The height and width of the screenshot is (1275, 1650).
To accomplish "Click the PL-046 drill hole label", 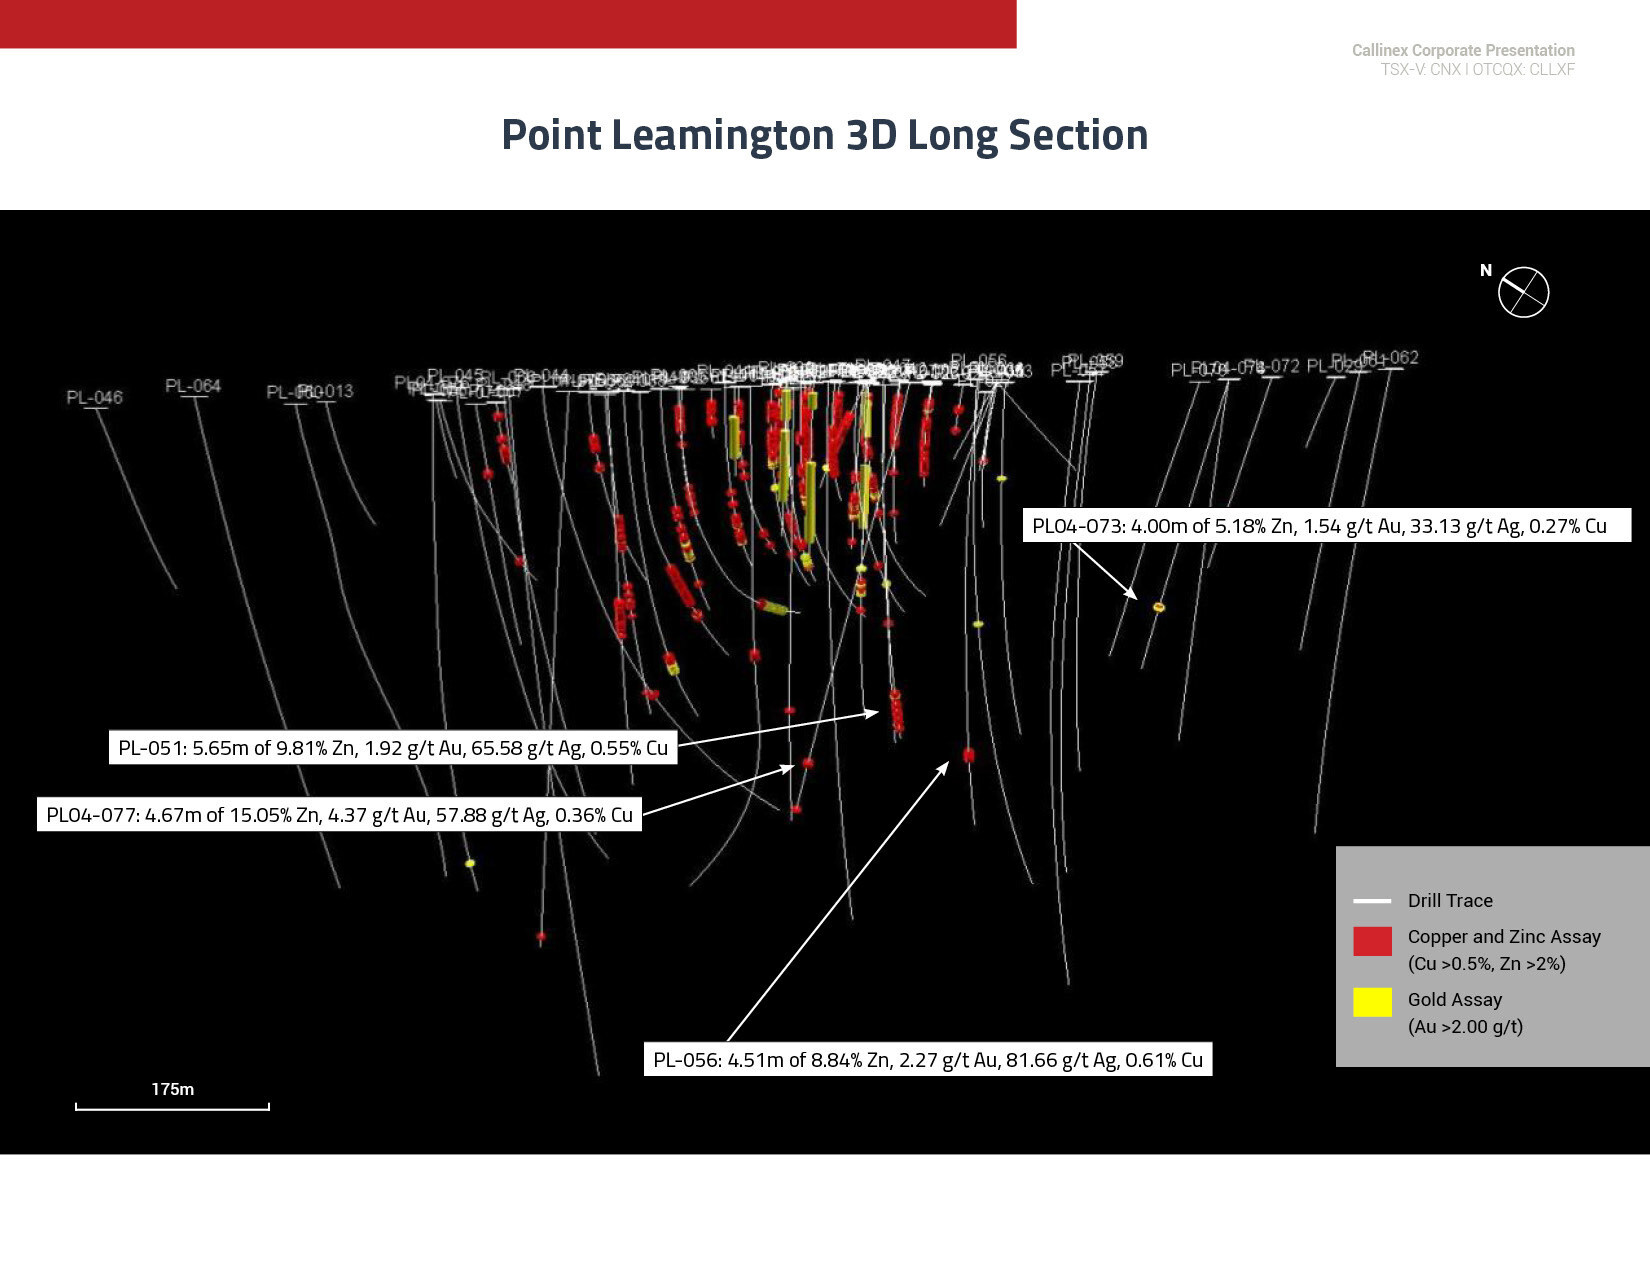I will point(94,397).
